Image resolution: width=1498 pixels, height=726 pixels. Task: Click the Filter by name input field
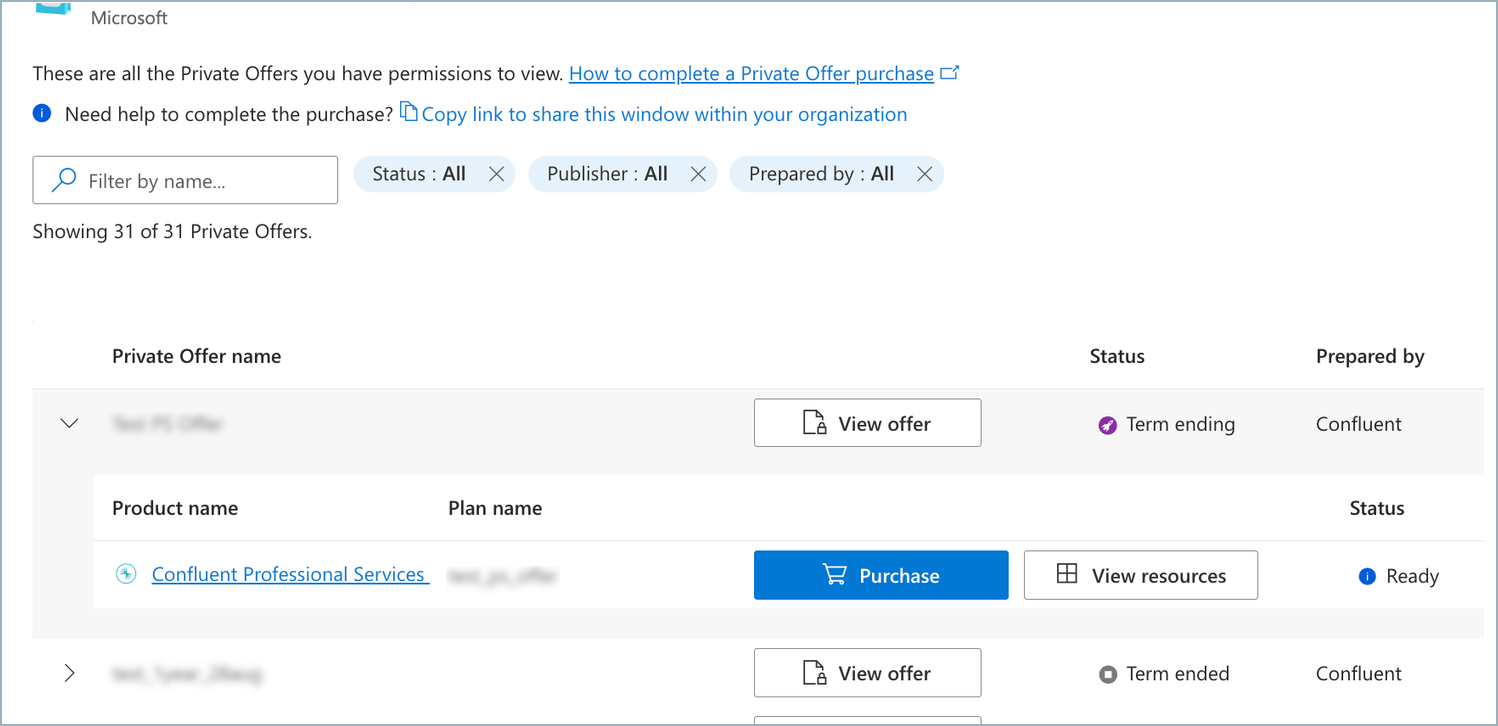(200, 180)
